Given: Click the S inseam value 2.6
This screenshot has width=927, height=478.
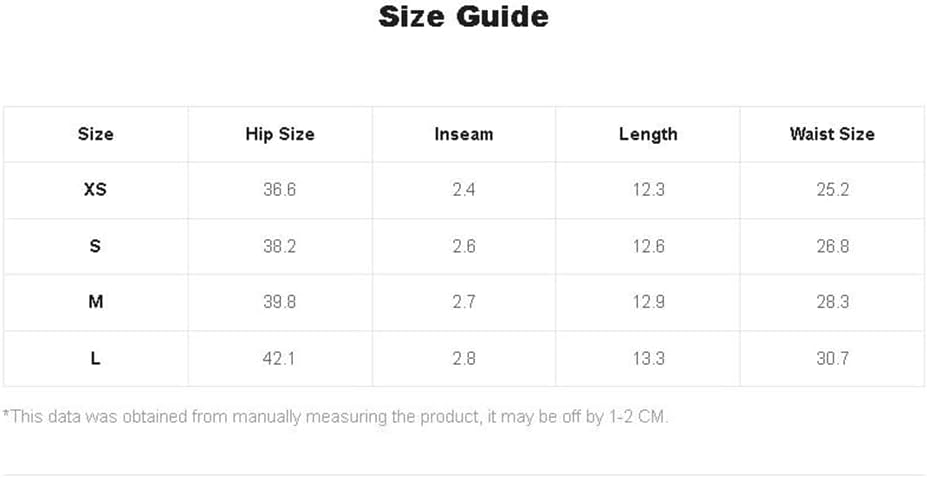Looking at the screenshot, I should (464, 246).
